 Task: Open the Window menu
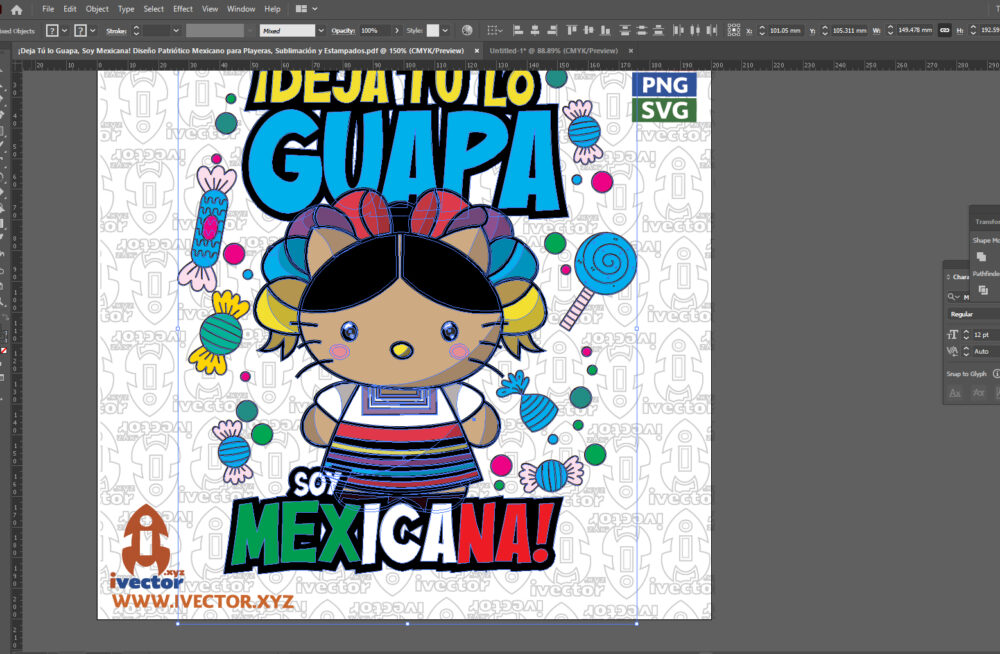tap(241, 9)
